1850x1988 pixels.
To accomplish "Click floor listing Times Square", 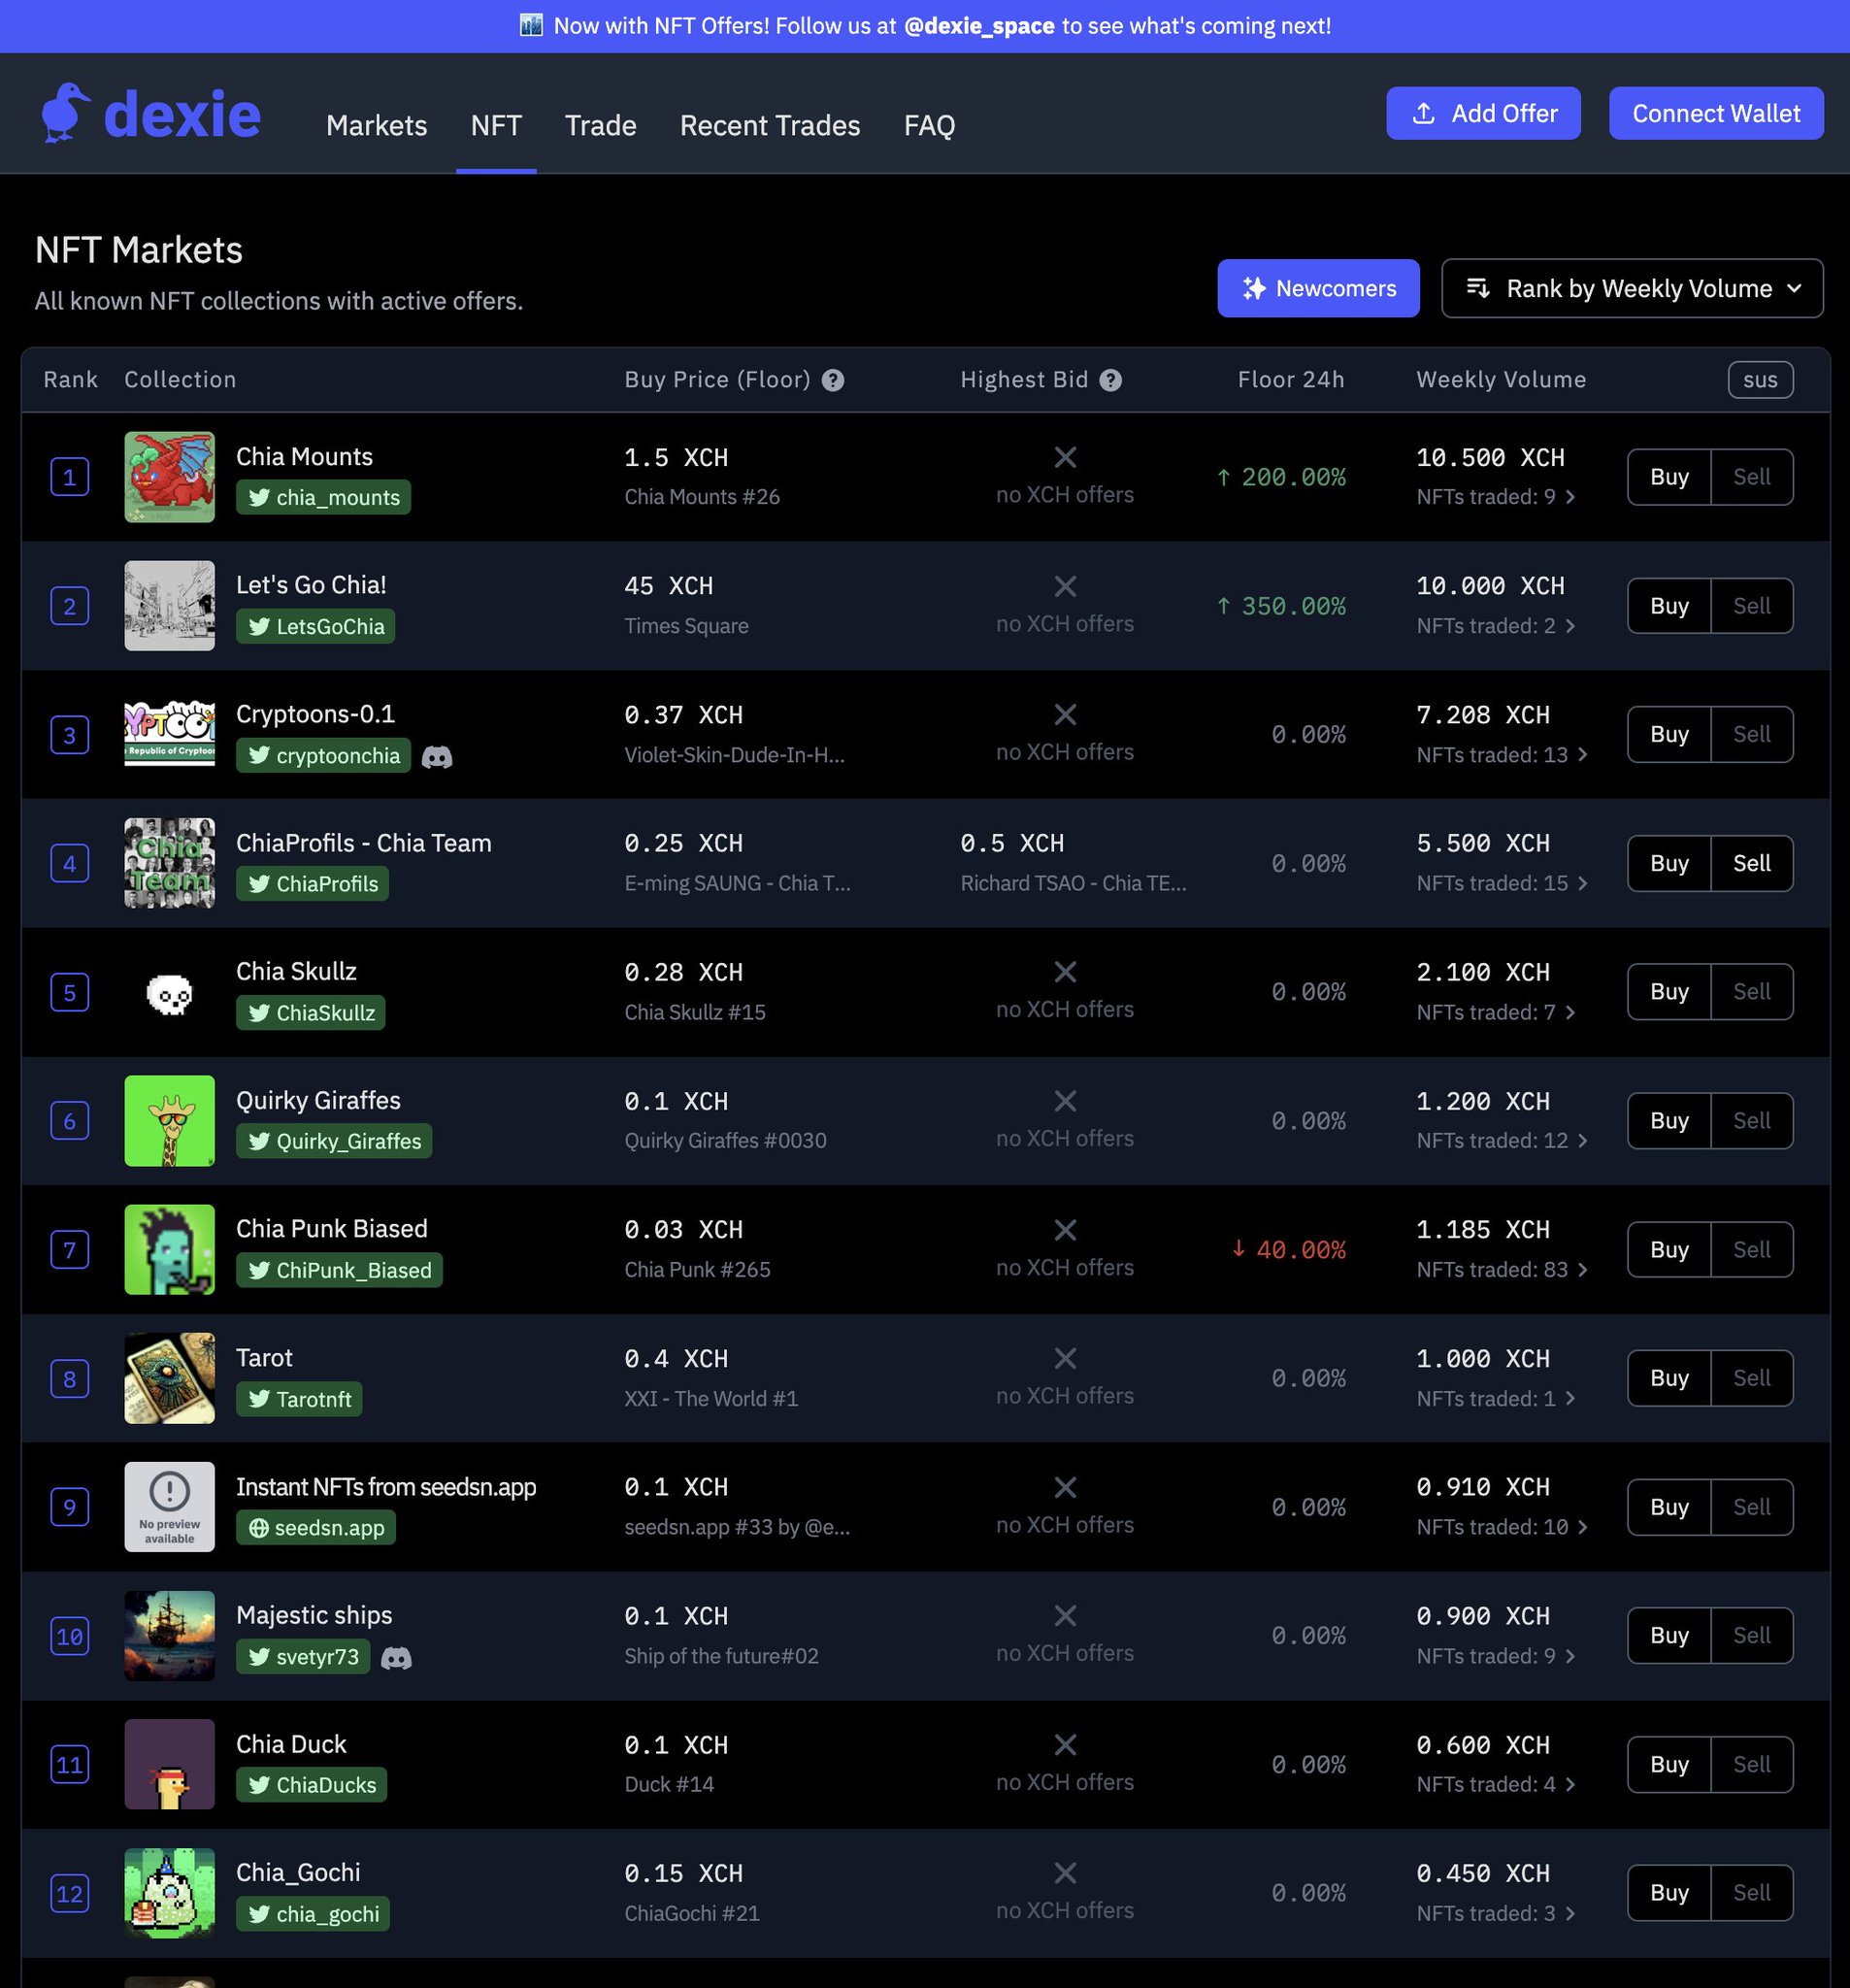I will point(686,626).
